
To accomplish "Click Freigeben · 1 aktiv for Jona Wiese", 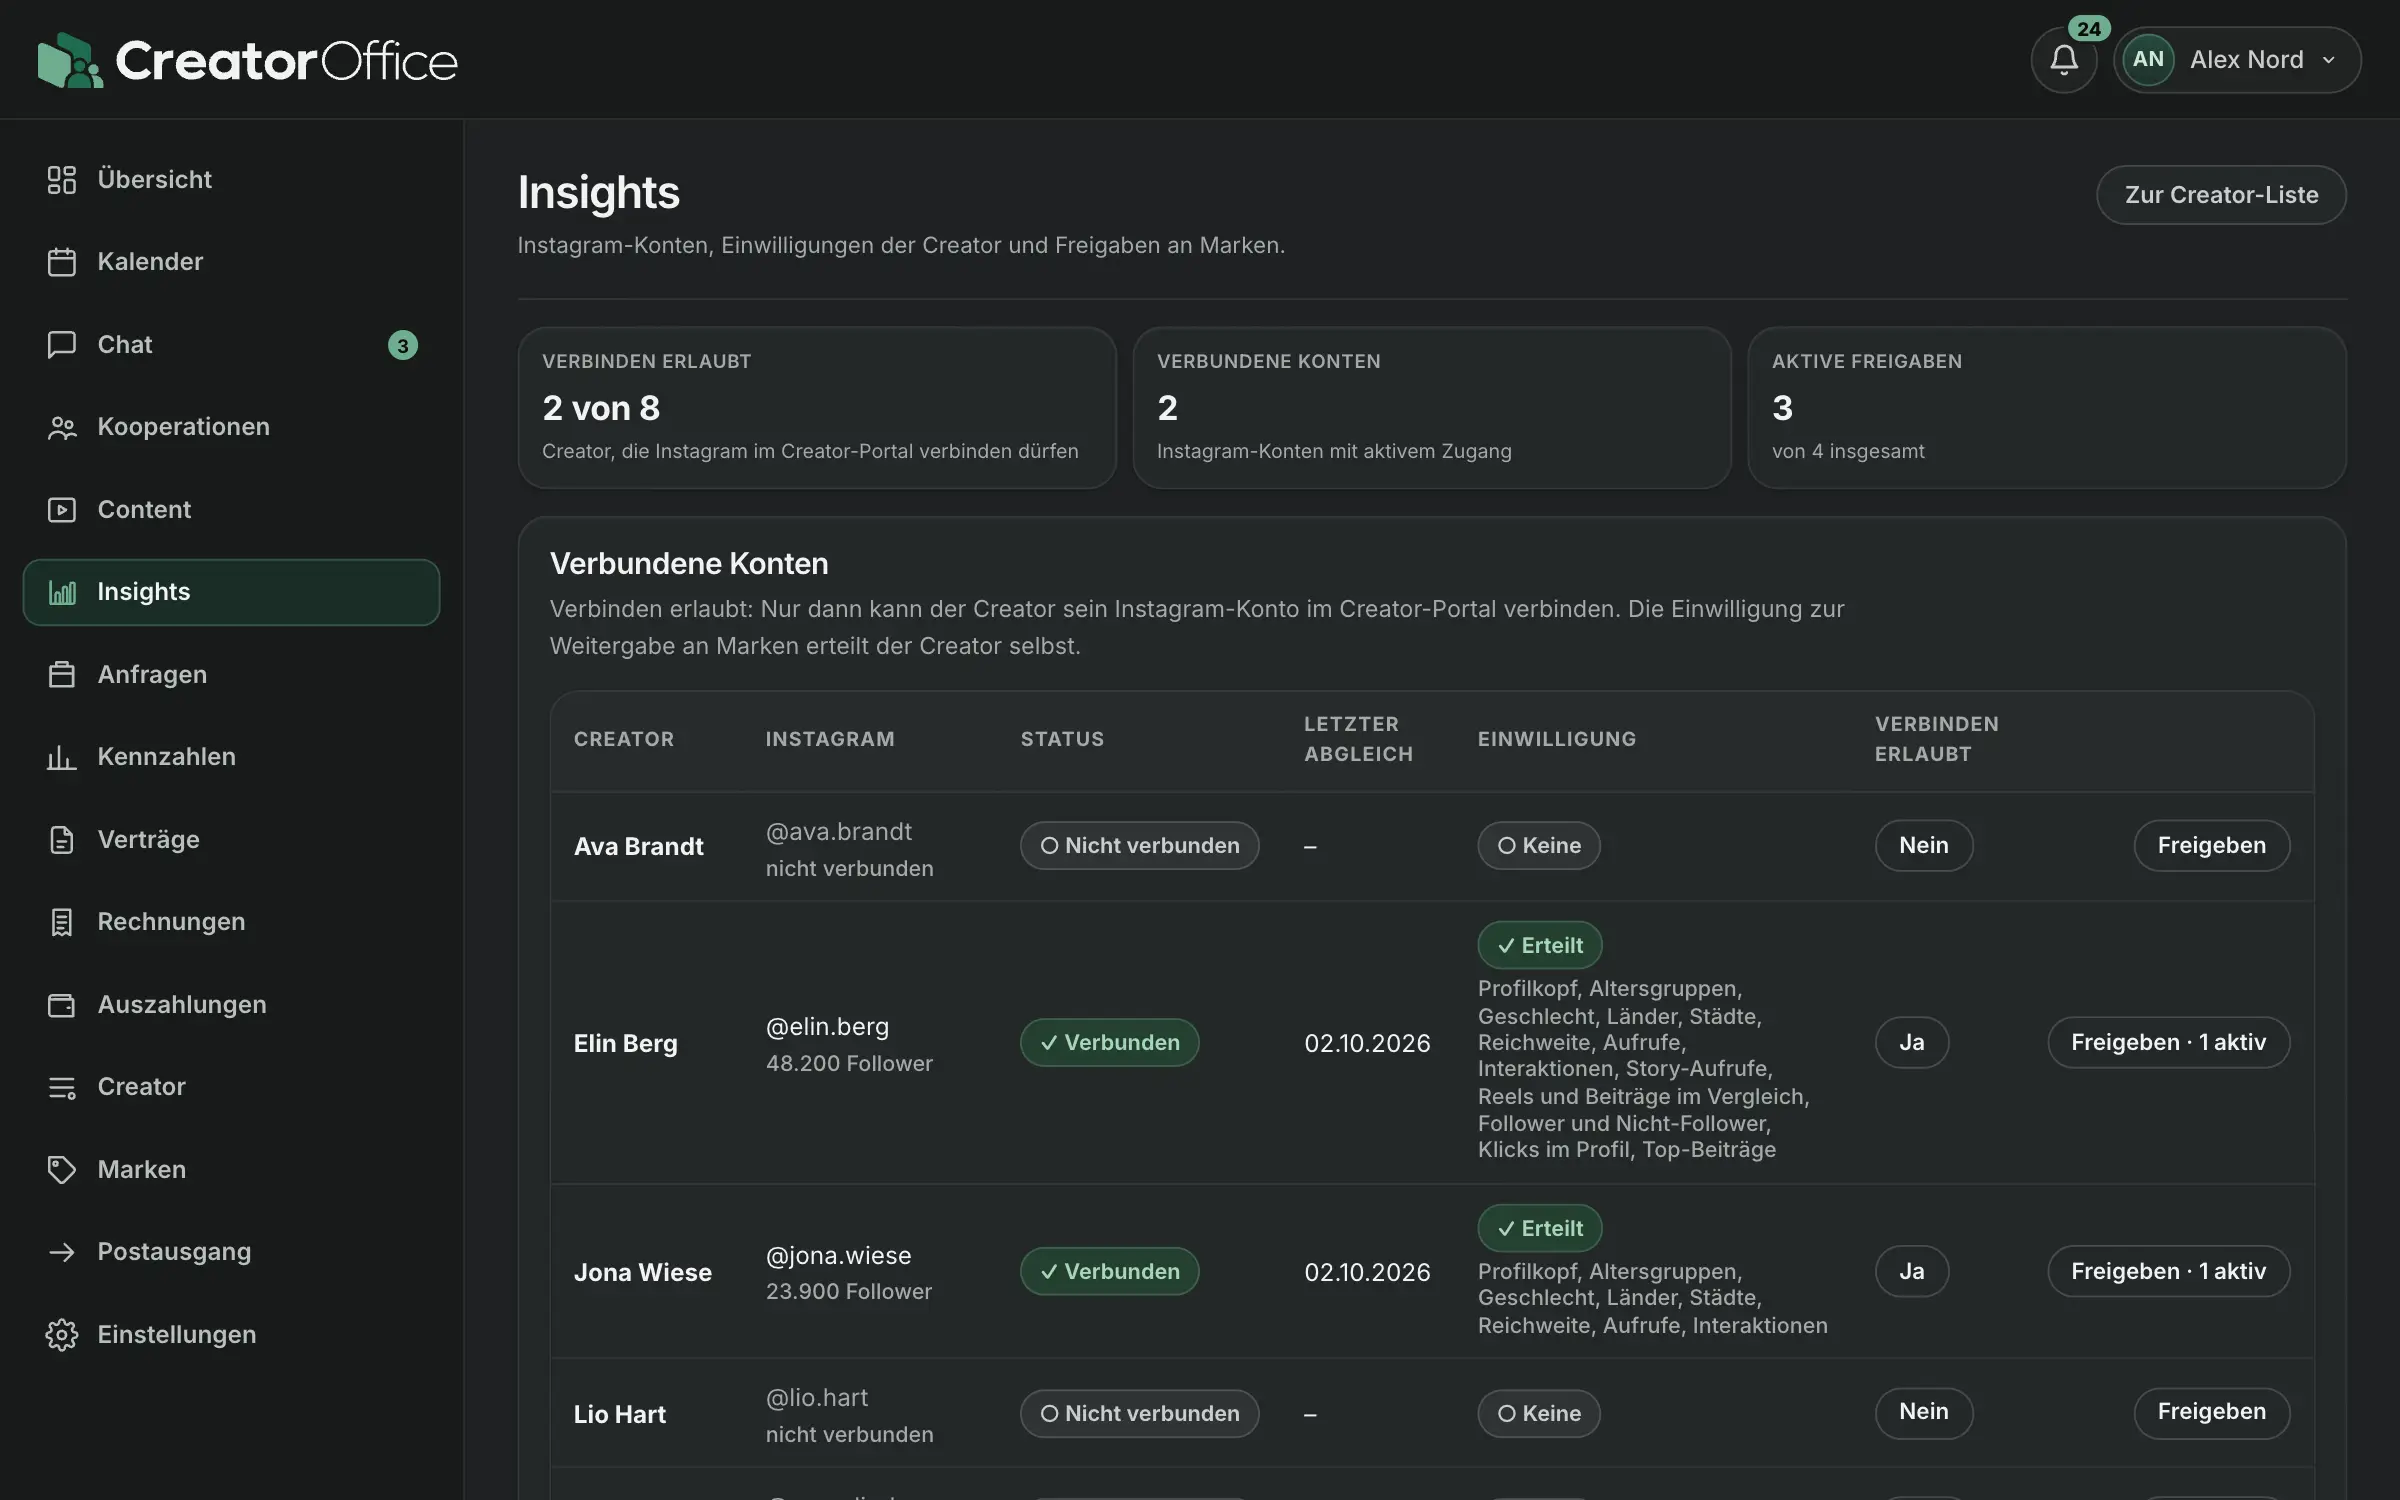I will (x=2168, y=1271).
